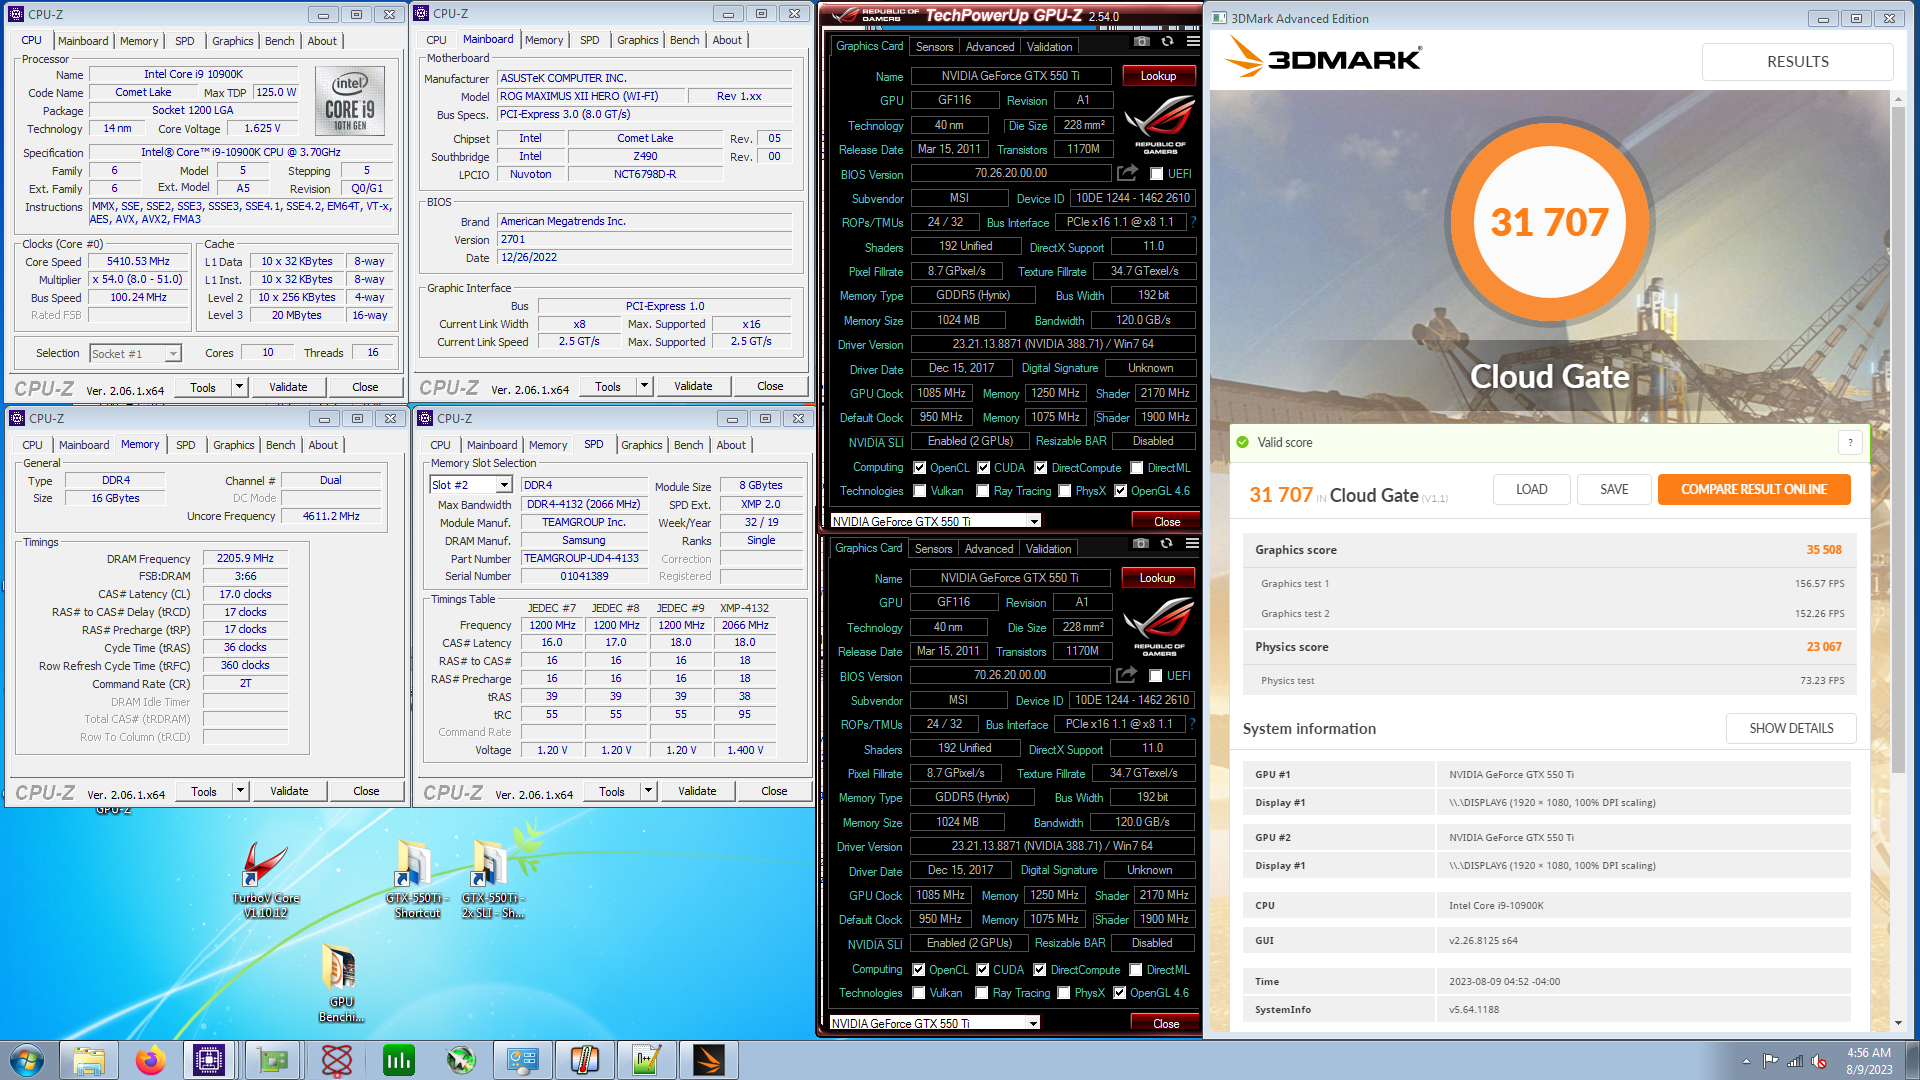Screen dimensions: 1920x1080
Task: Toggle Vulkan checkbox in top GPU-Z
Action: click(x=921, y=491)
